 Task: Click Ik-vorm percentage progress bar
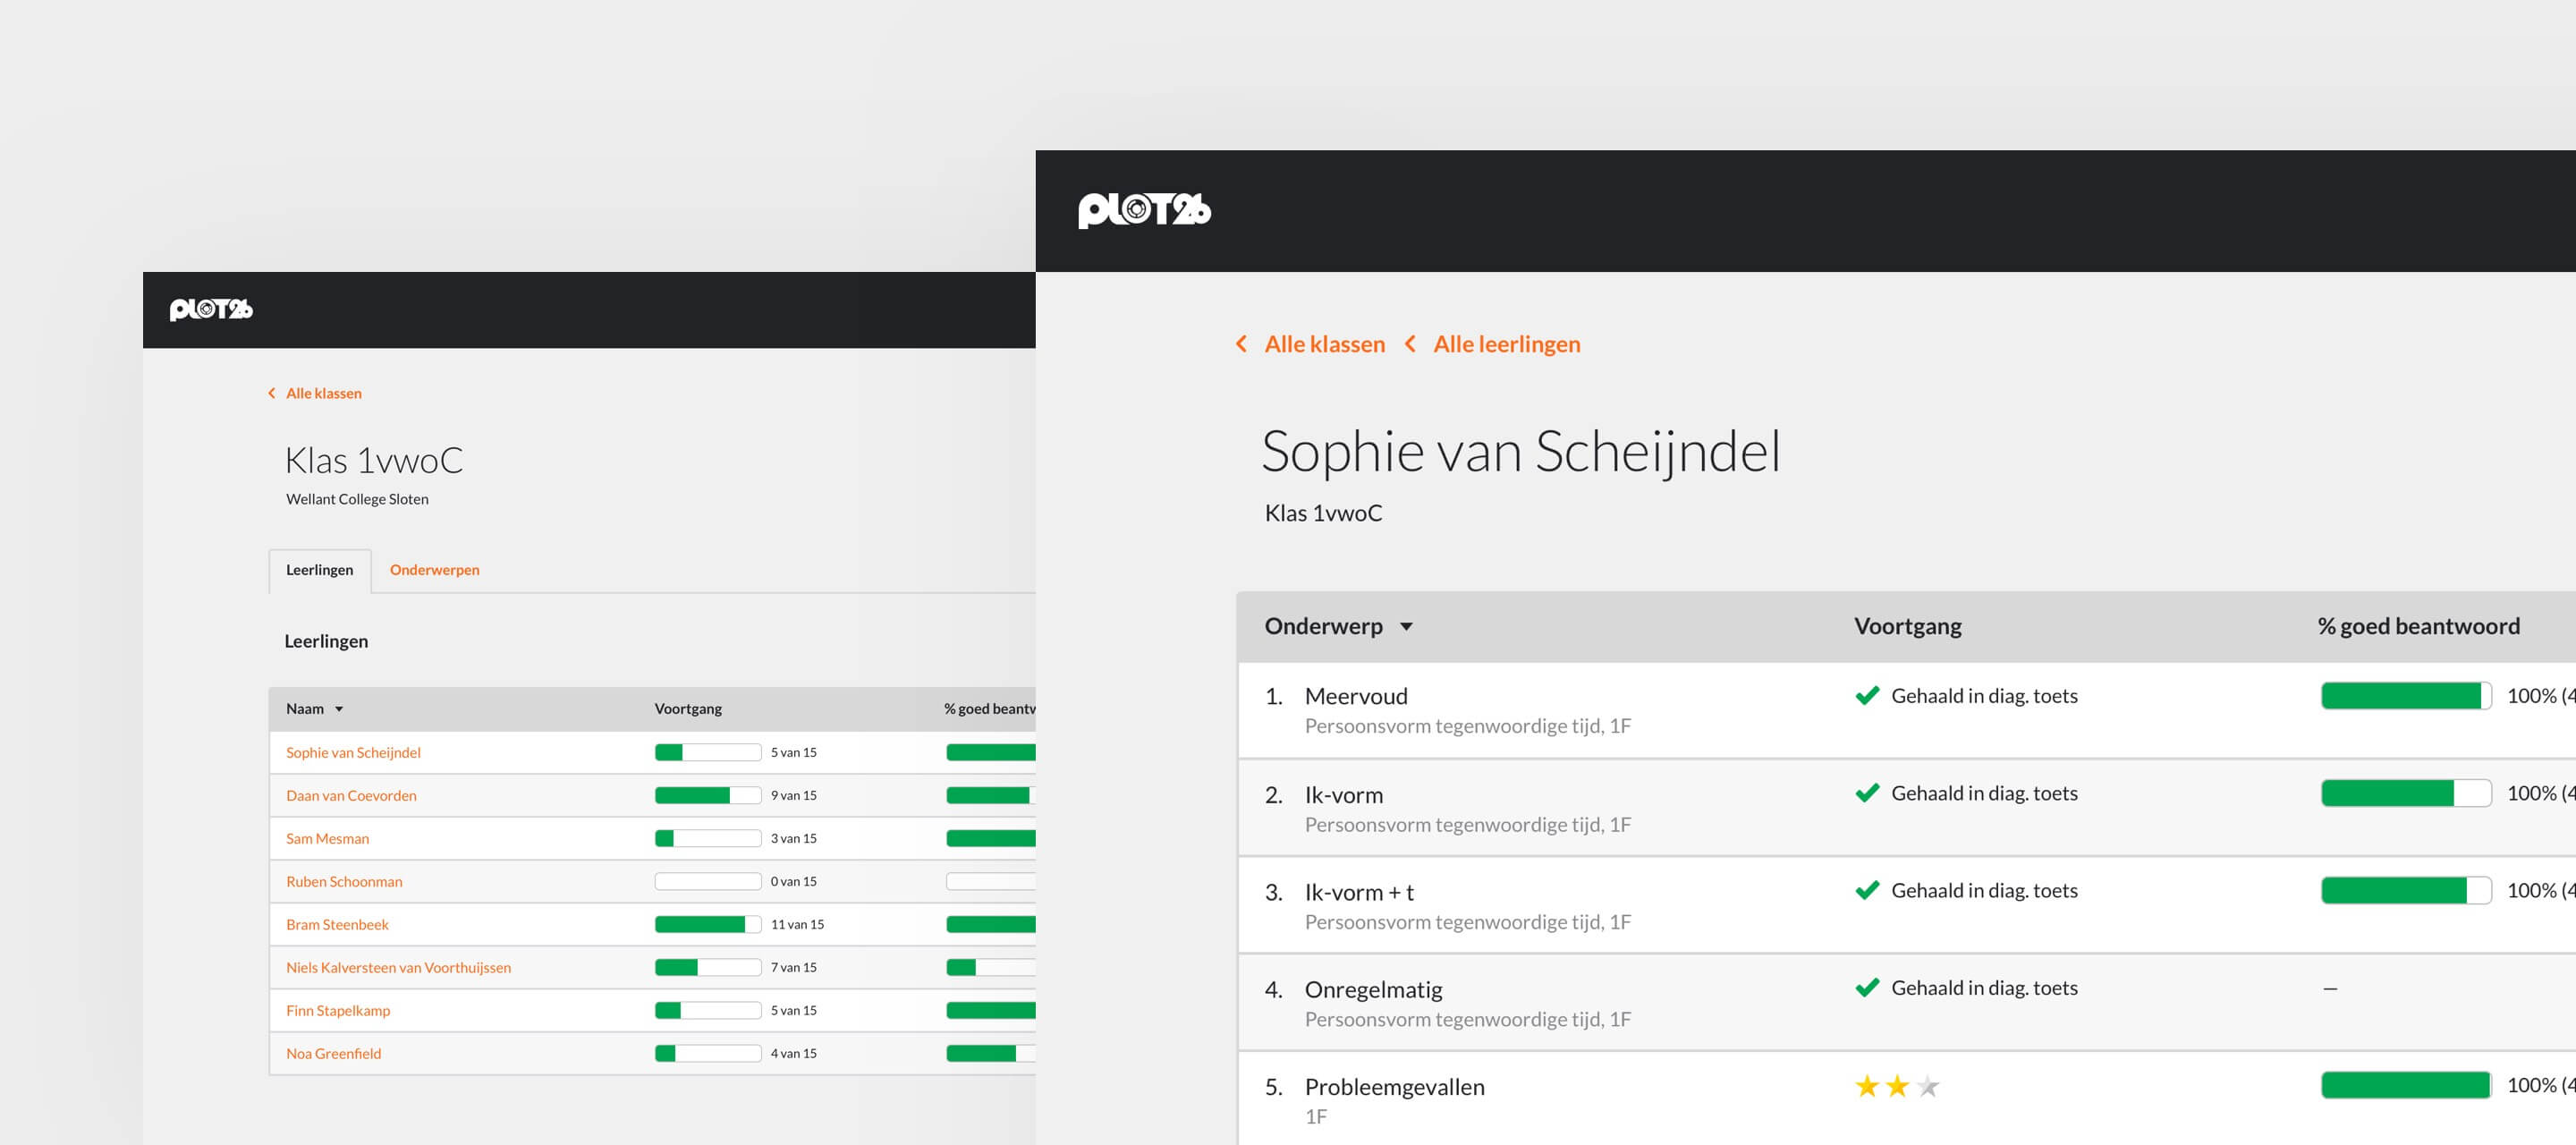pyautogui.click(x=2405, y=794)
